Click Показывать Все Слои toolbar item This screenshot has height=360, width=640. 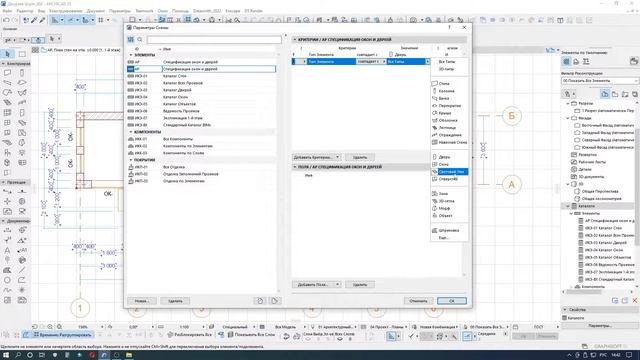click(x=251, y=335)
